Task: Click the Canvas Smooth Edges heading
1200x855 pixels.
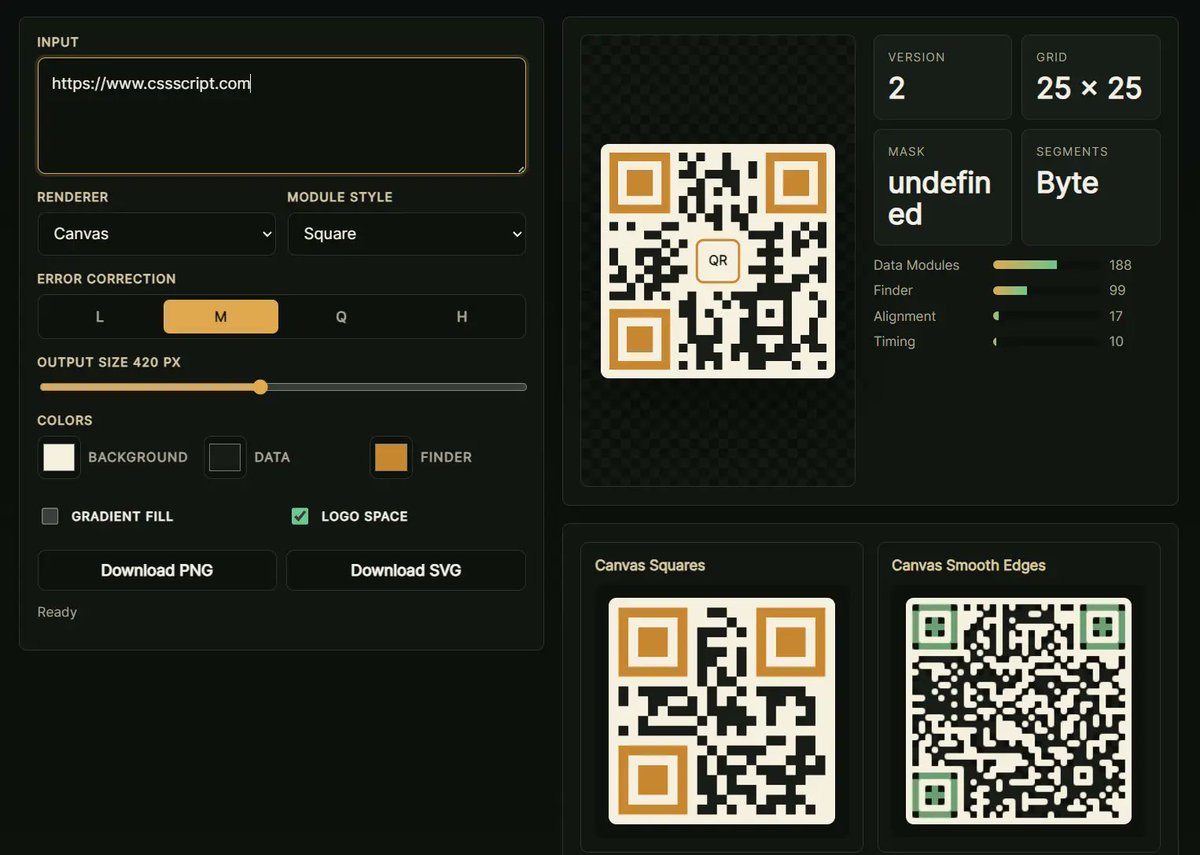Action: click(x=969, y=565)
